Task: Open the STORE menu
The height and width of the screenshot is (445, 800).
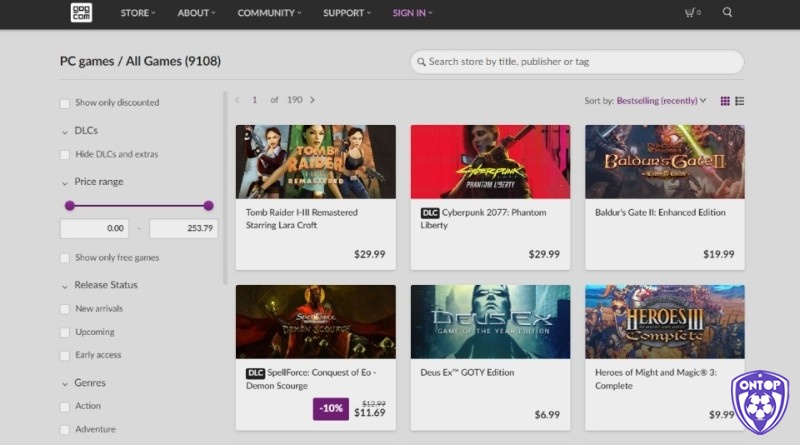Action: tap(138, 13)
